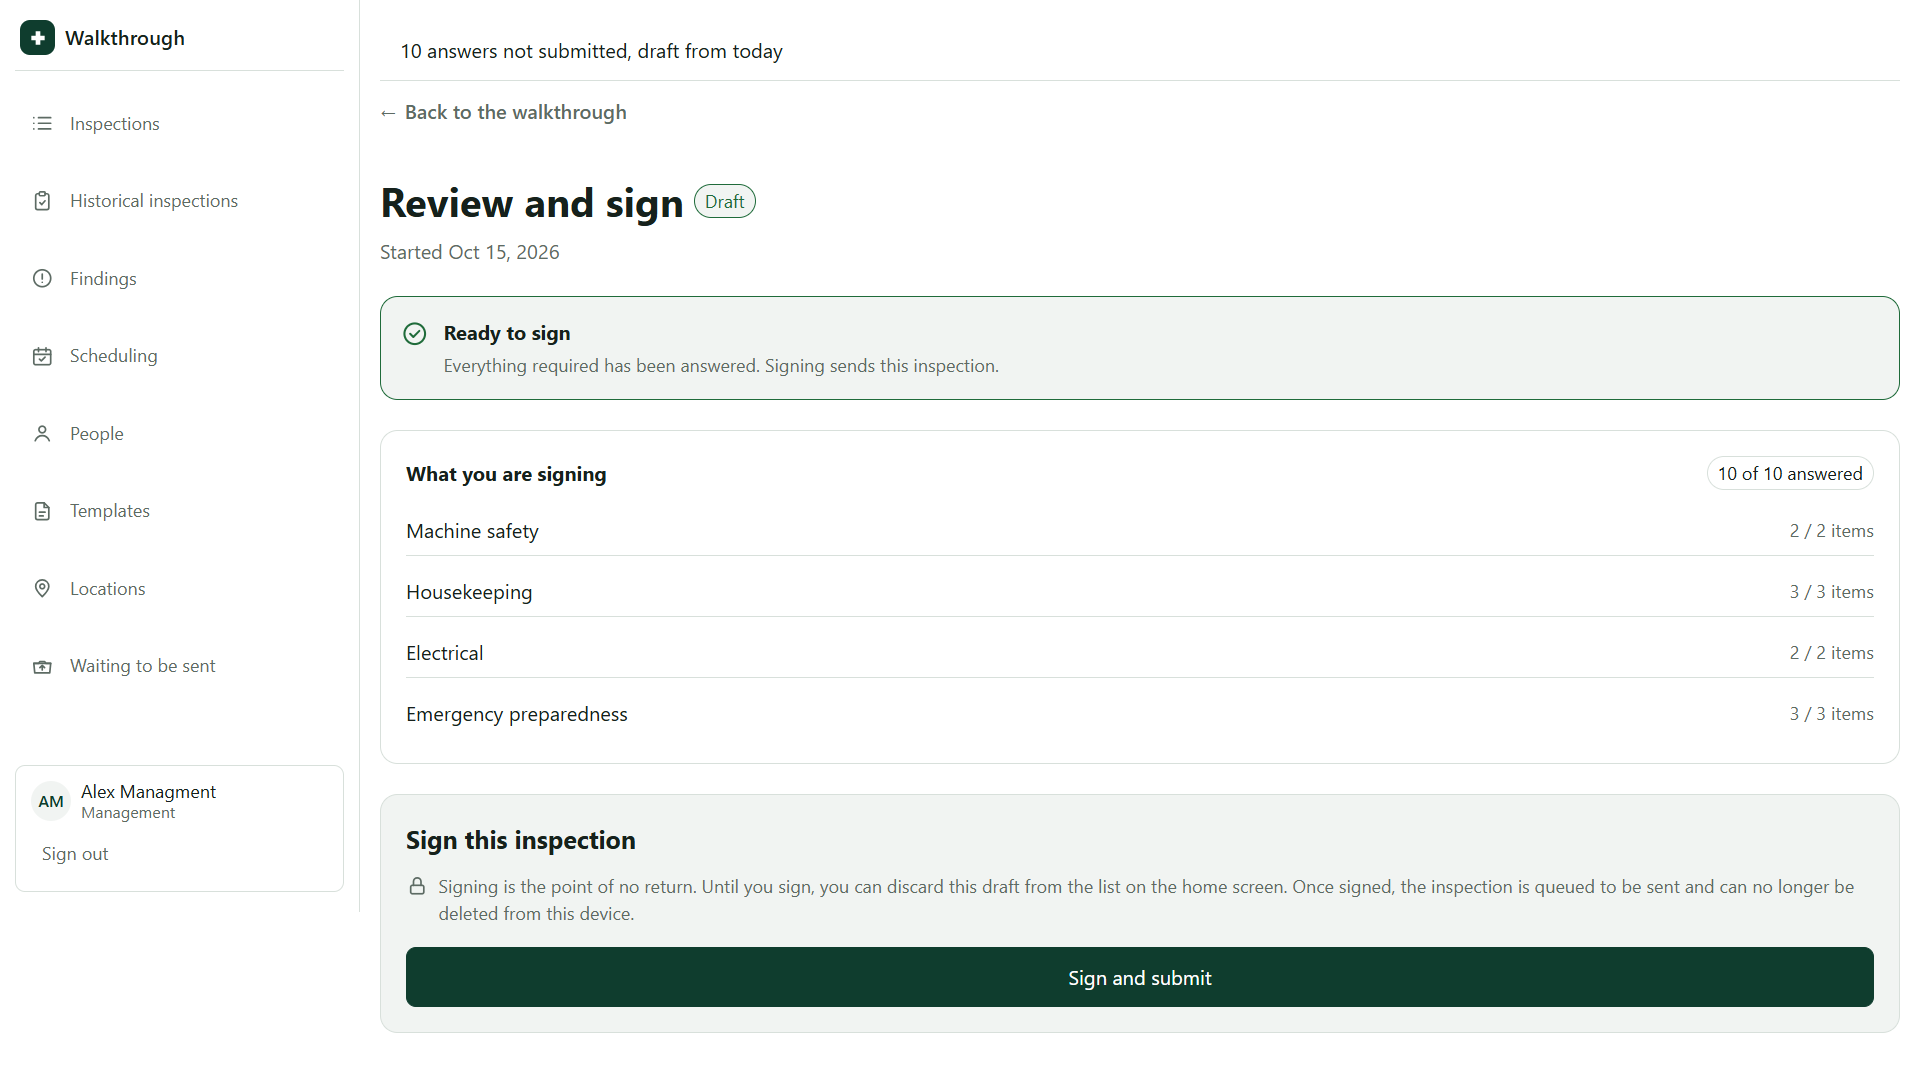Click the Templates document icon

[42, 511]
